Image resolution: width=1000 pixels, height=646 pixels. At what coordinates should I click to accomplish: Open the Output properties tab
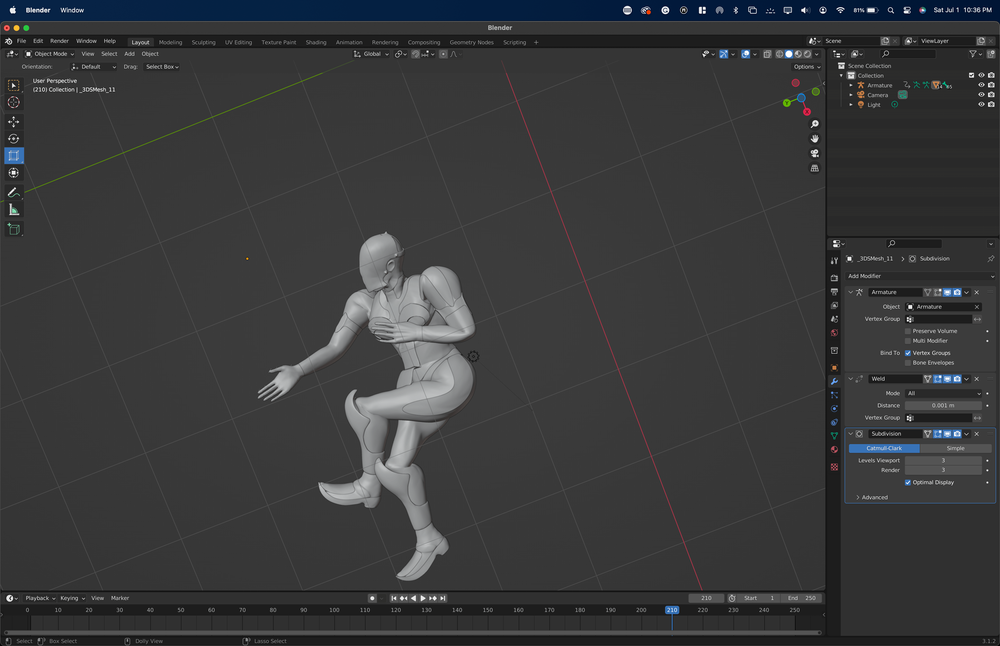[x=834, y=291]
